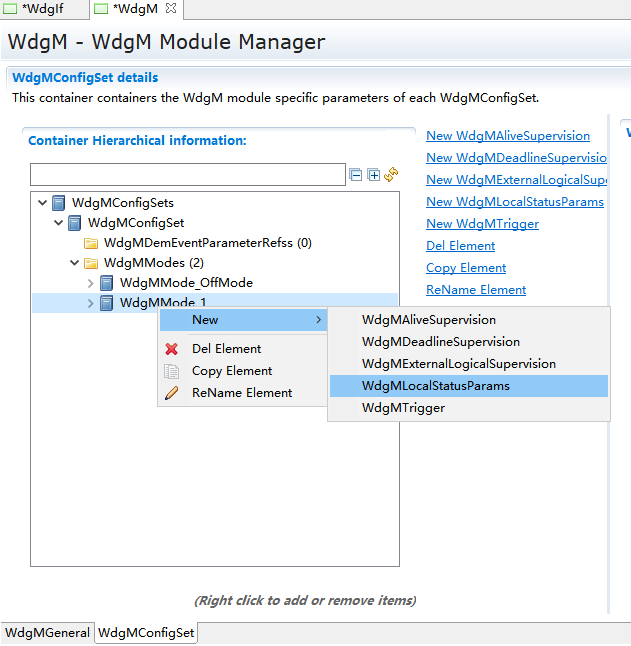Choose WdgMTrigger in the New submenu

pyautogui.click(x=403, y=408)
